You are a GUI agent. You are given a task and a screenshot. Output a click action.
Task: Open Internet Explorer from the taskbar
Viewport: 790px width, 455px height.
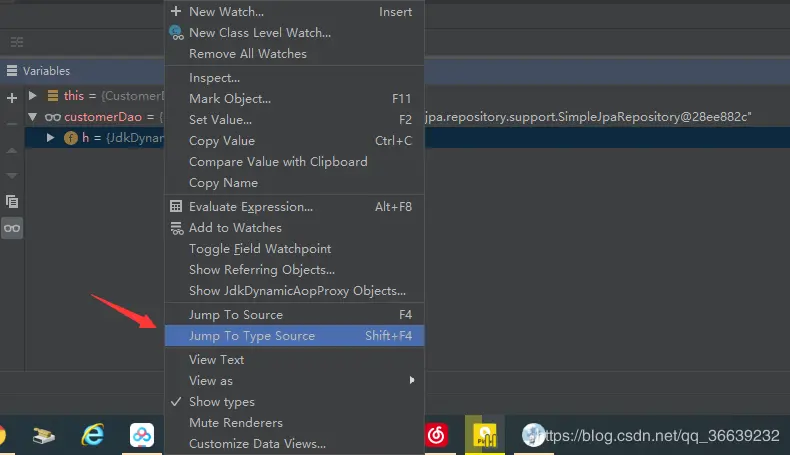pos(93,434)
